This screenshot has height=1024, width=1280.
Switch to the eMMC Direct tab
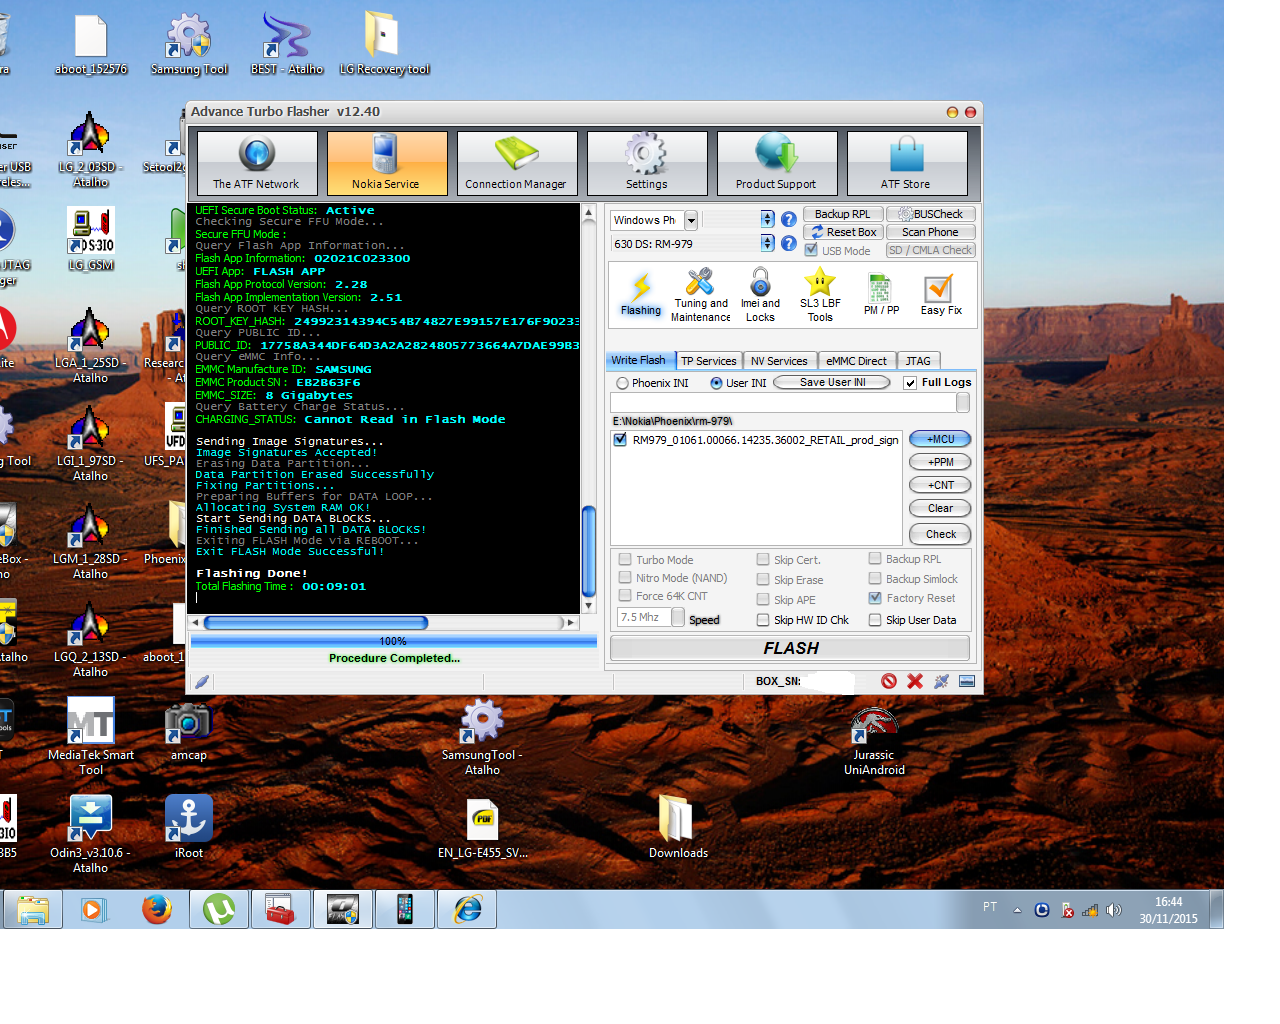(856, 361)
